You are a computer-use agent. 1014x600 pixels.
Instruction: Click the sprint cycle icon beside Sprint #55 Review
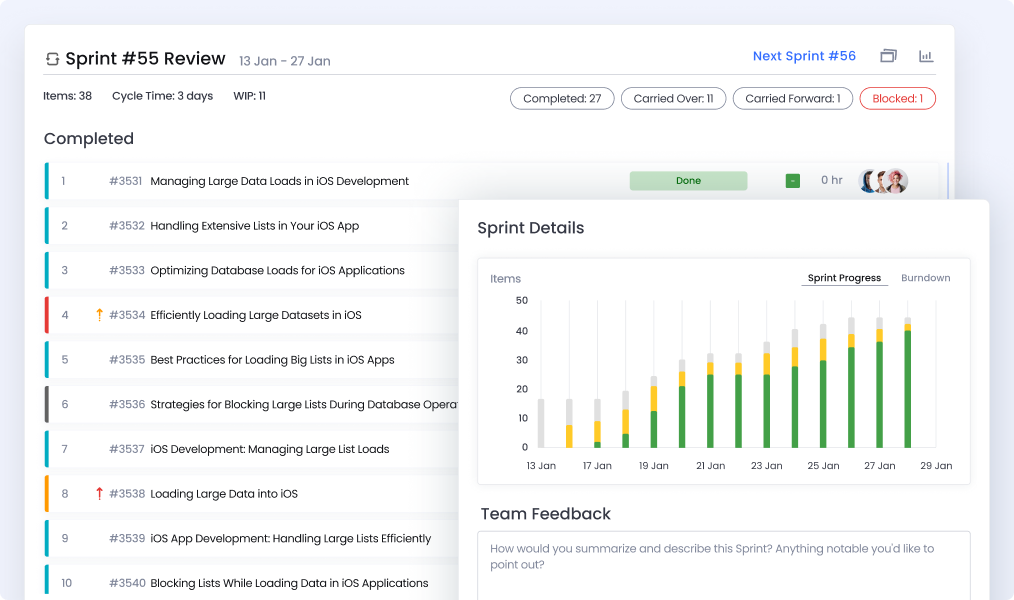tap(52, 59)
